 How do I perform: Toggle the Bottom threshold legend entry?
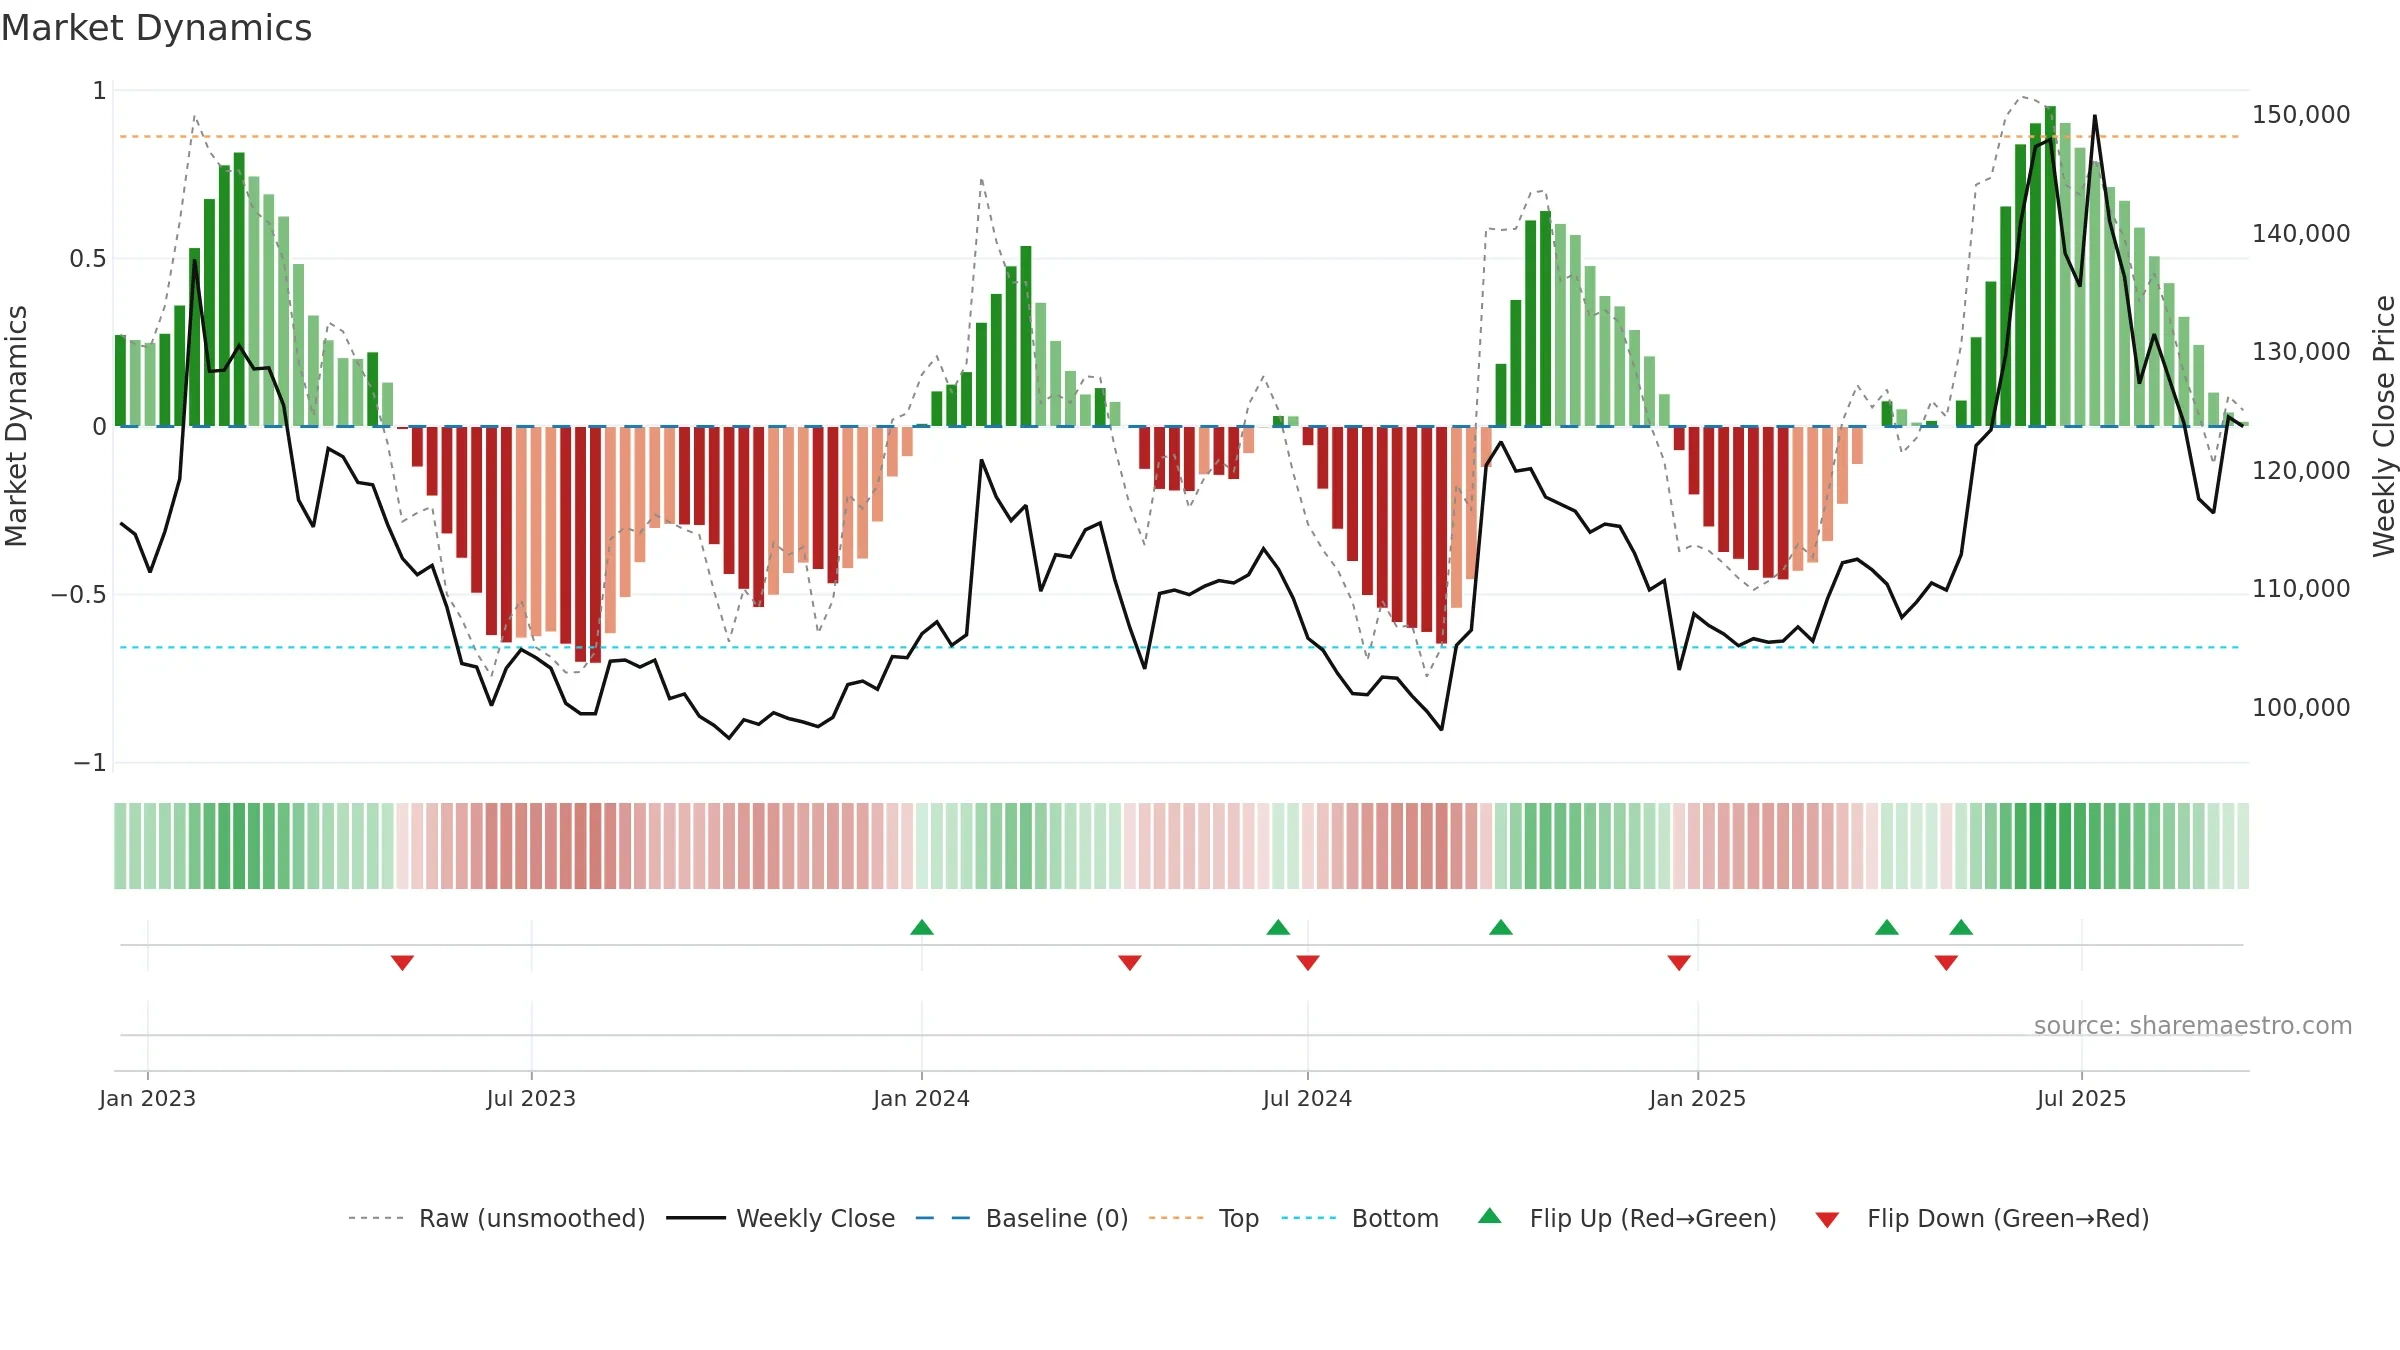(x=1360, y=1218)
